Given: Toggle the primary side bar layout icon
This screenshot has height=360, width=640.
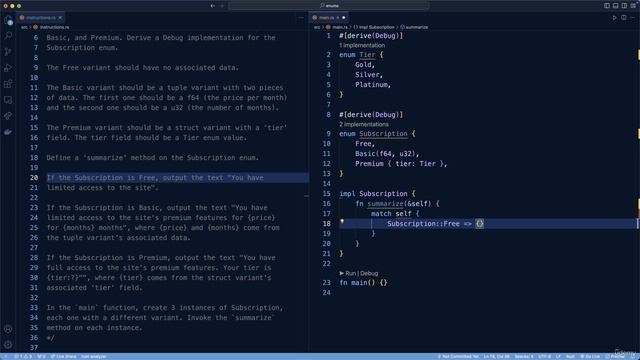Looking at the screenshot, I should [x=607, y=6].
